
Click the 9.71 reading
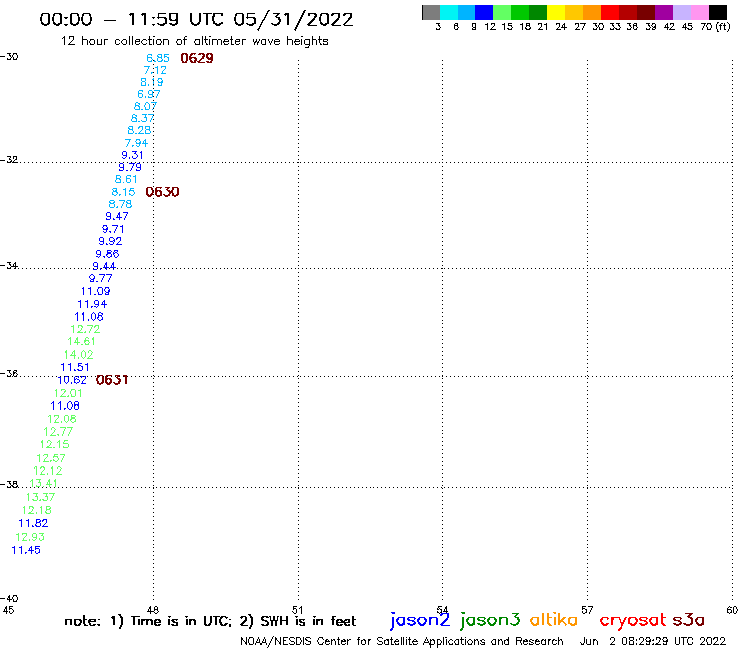pyautogui.click(x=113, y=229)
